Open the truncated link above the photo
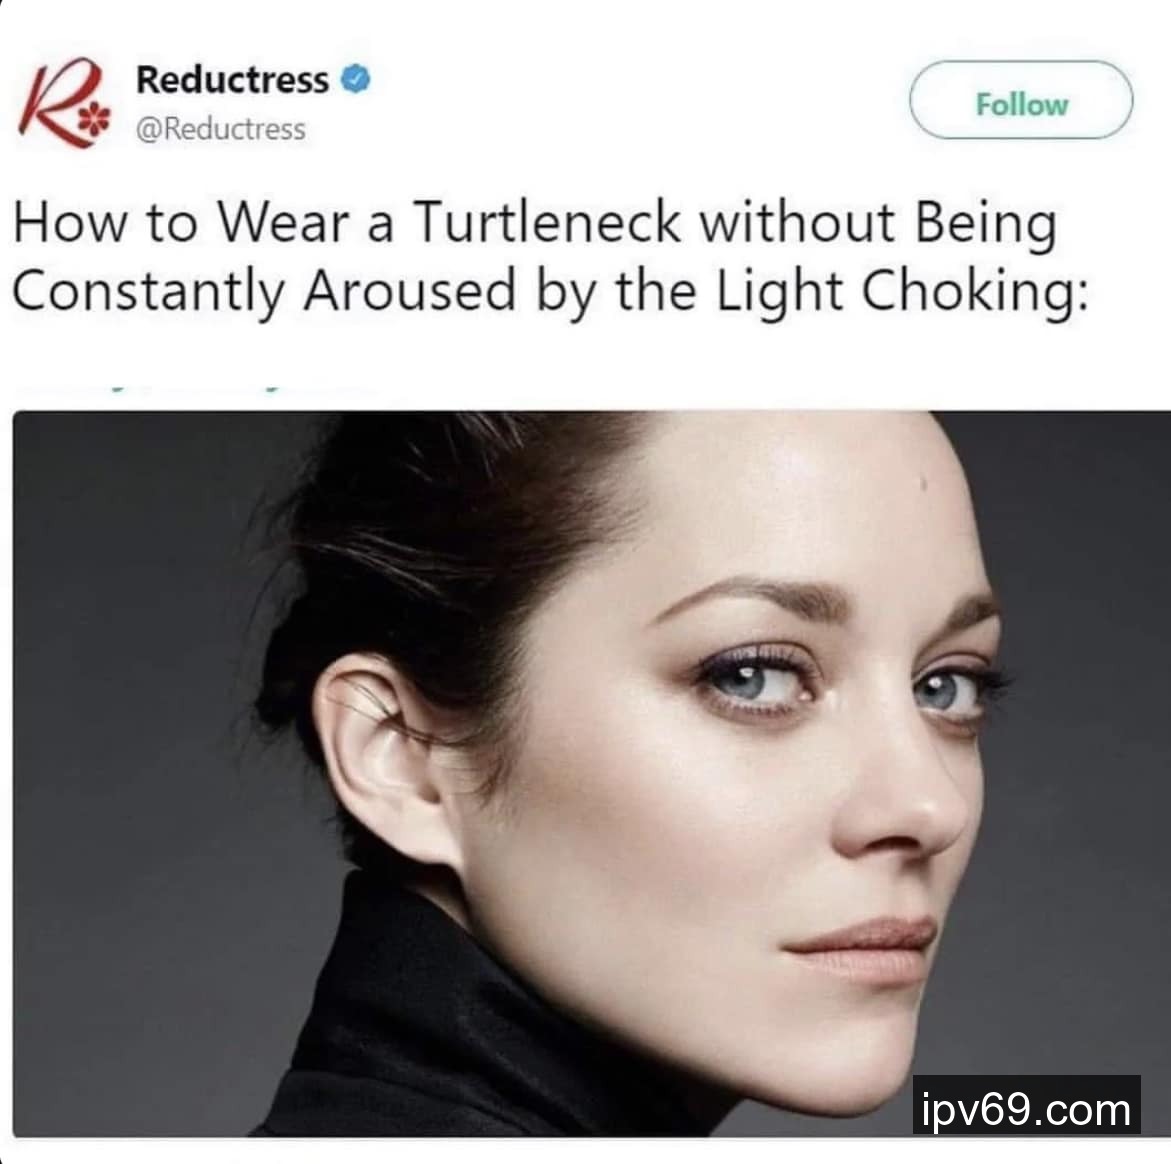Viewport: 1171px width, 1164px height. click(x=194, y=388)
